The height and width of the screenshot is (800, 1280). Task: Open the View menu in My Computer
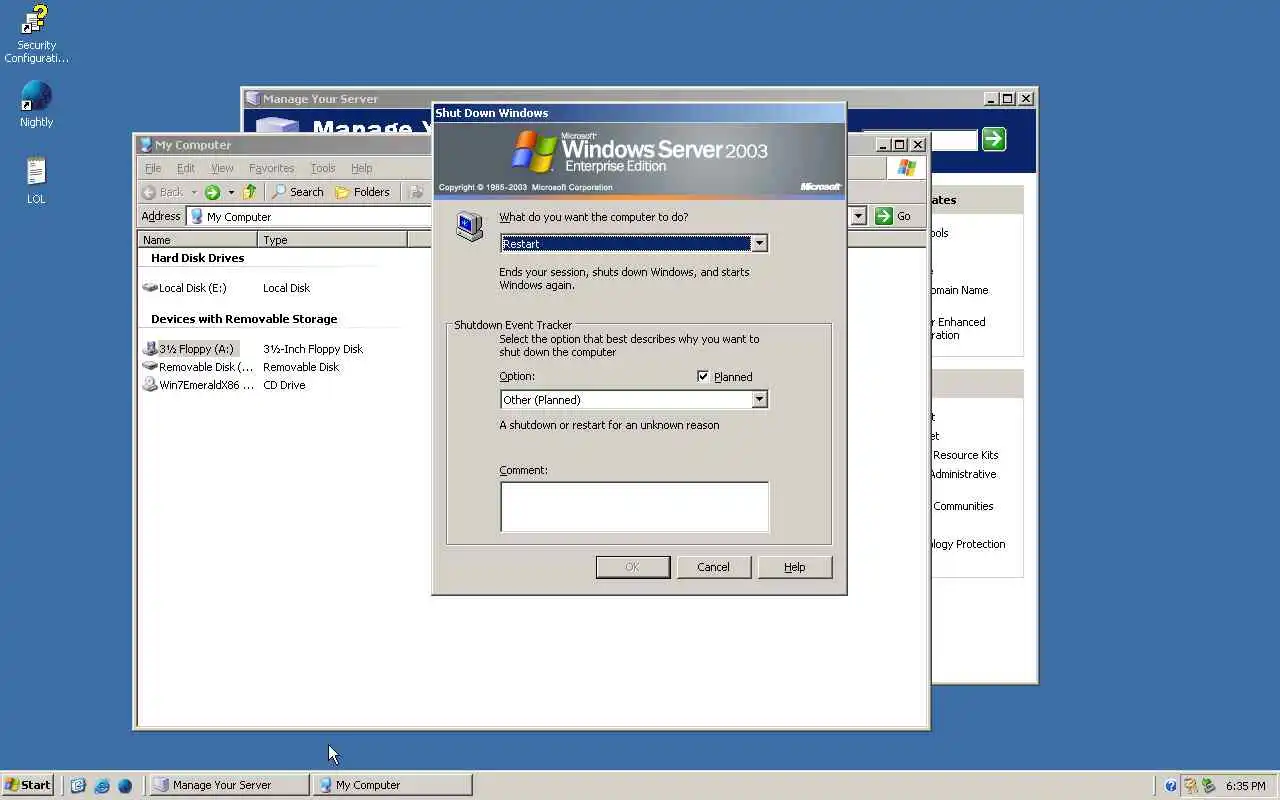(222, 168)
